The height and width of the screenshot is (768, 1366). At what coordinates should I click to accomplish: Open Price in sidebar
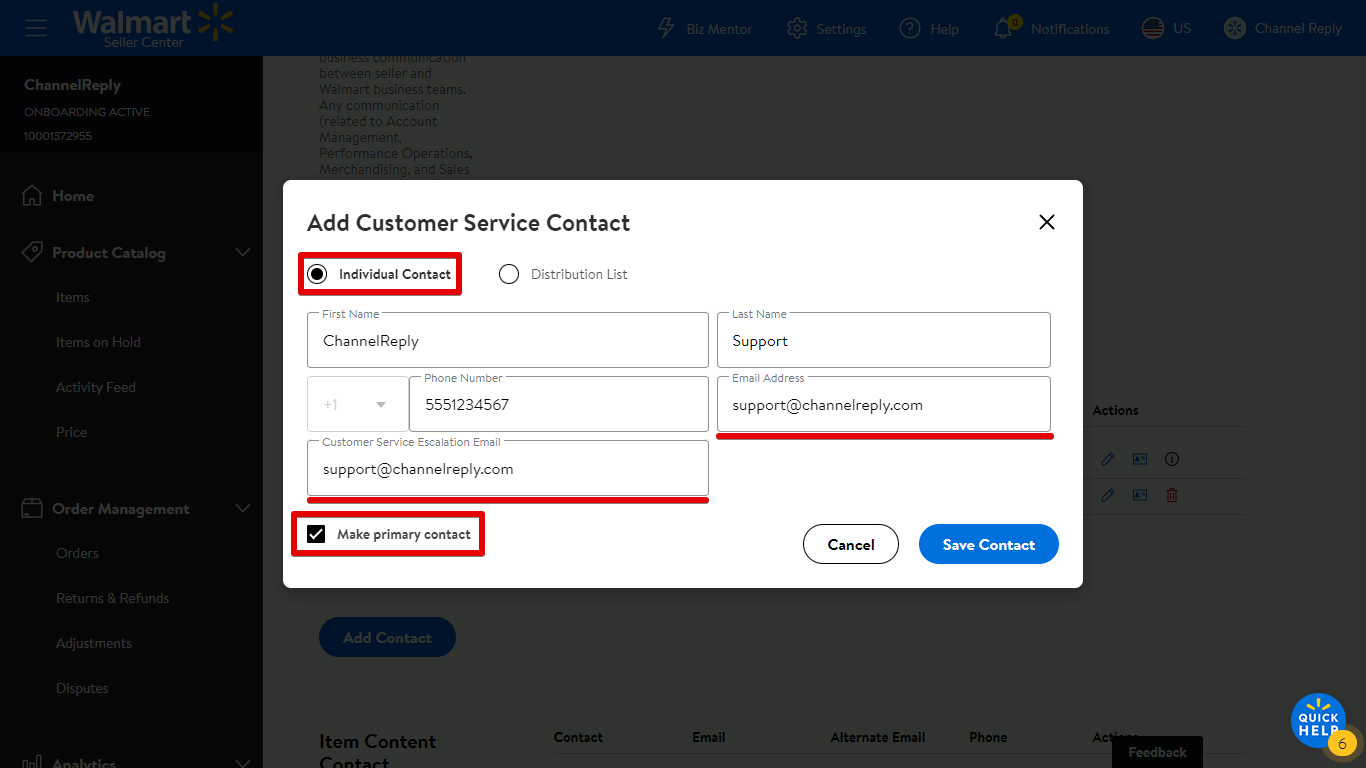pos(72,432)
